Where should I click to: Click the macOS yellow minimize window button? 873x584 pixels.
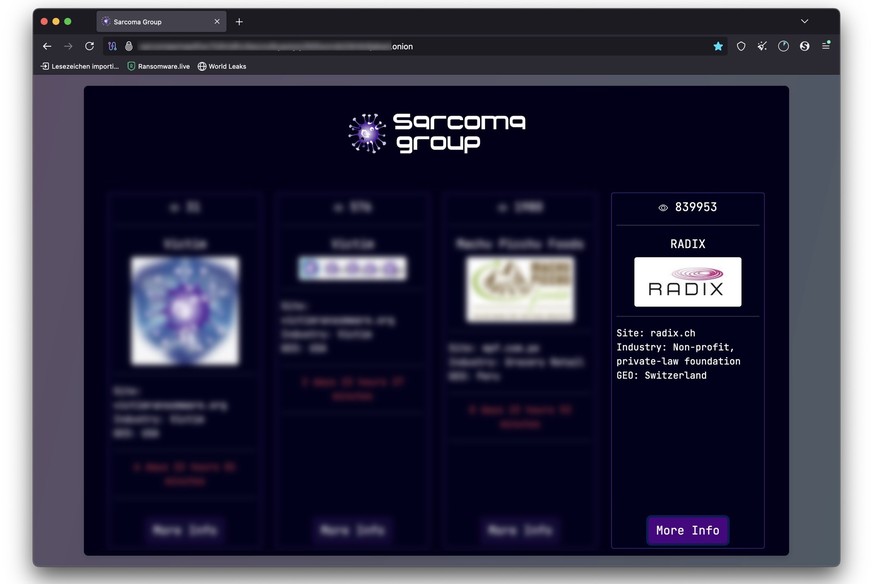(x=56, y=22)
